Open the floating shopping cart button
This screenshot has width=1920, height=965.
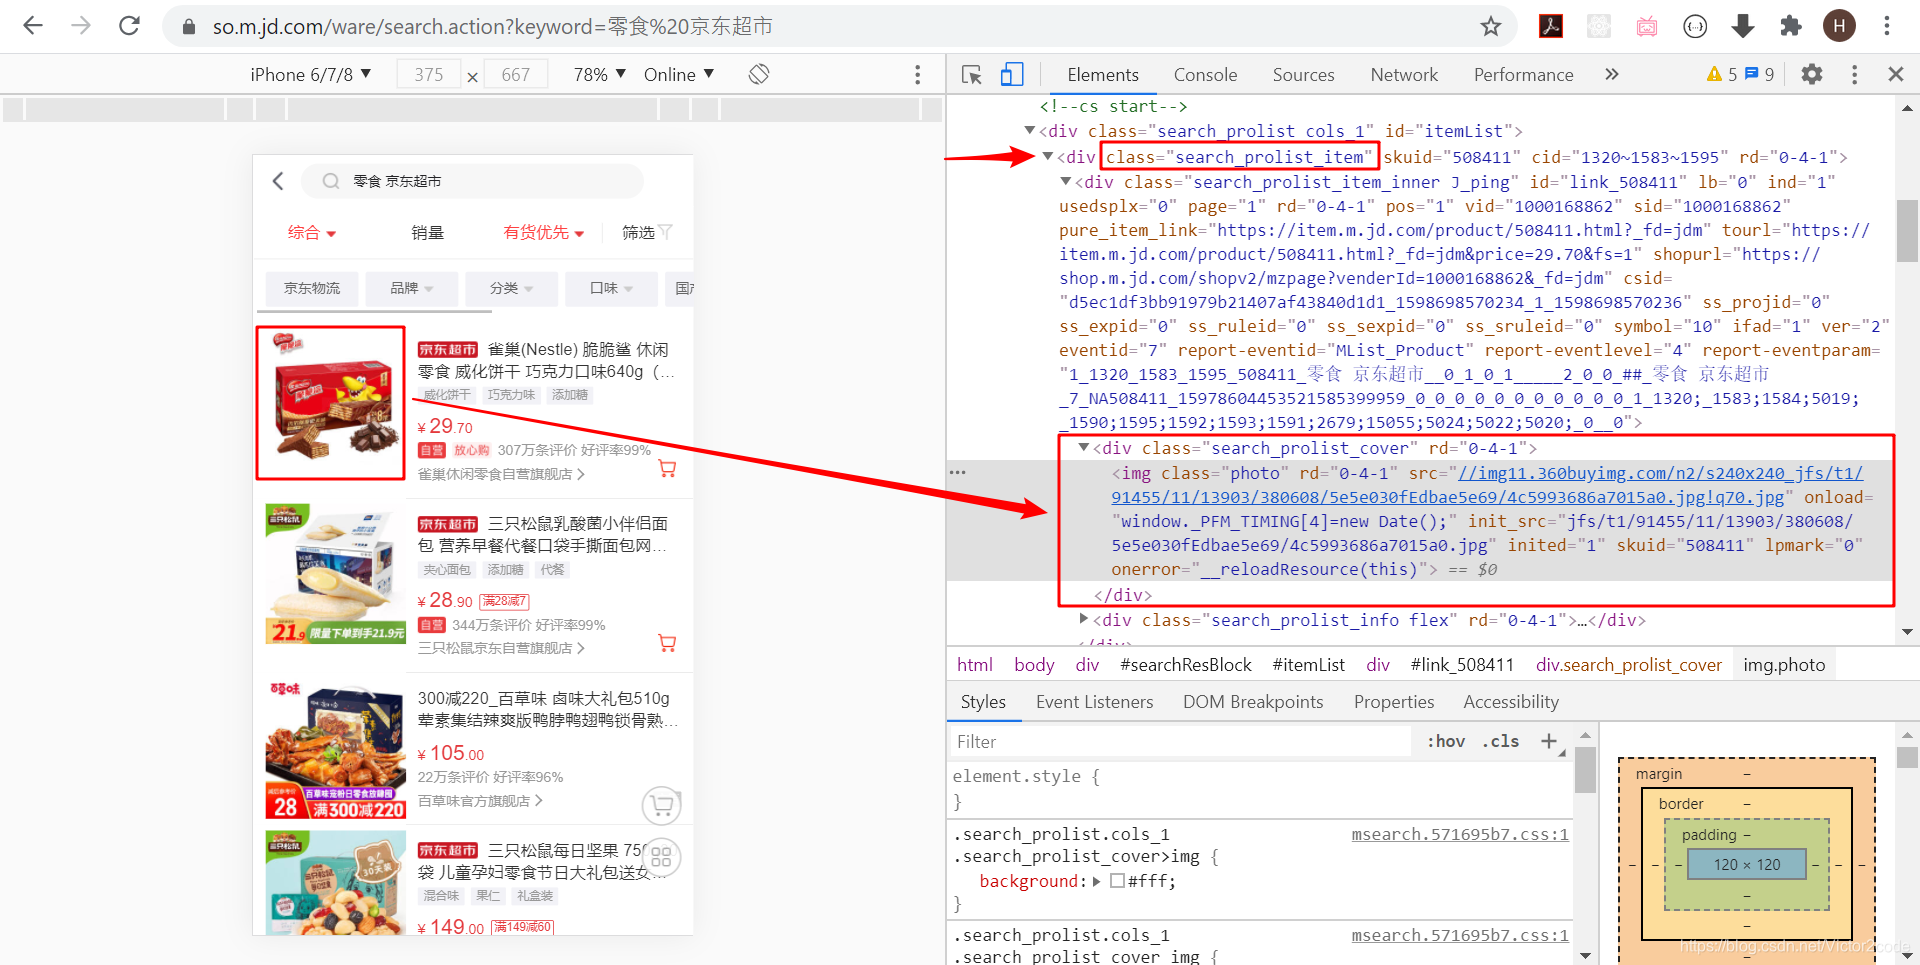coord(661,805)
